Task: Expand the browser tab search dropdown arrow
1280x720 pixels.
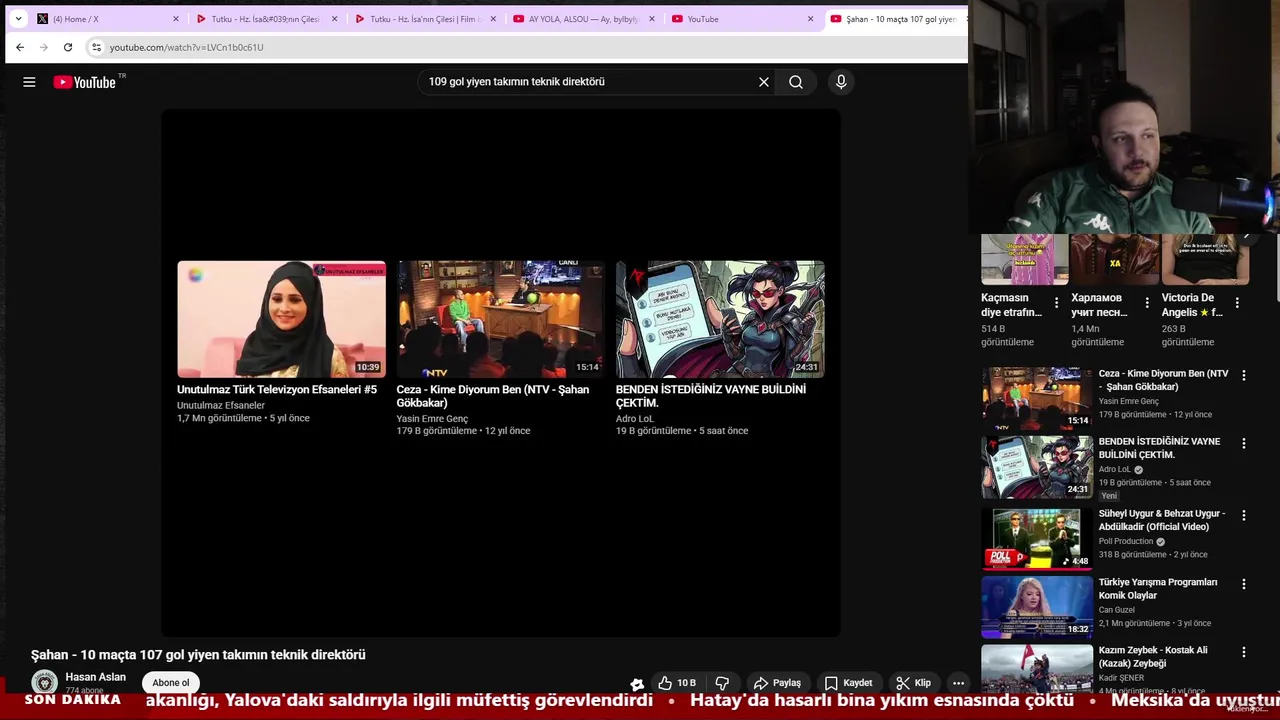Action: pyautogui.click(x=18, y=19)
